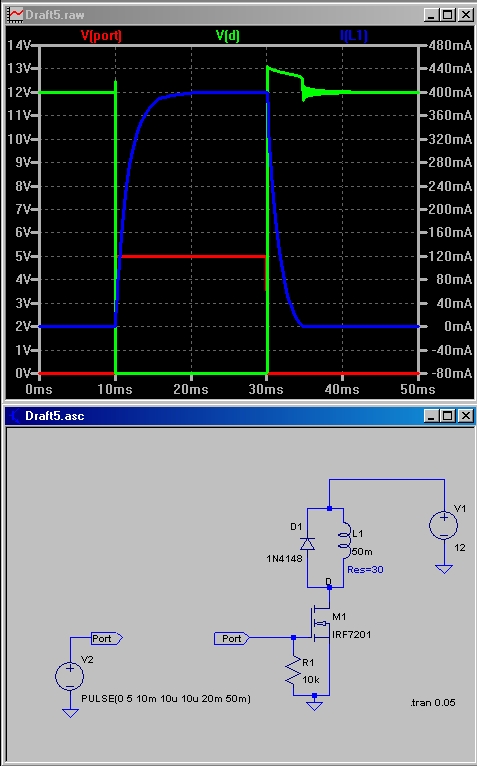Image resolution: width=477 pixels, height=766 pixels.
Task: Select voltage source V1 symbol
Action: pos(444,526)
